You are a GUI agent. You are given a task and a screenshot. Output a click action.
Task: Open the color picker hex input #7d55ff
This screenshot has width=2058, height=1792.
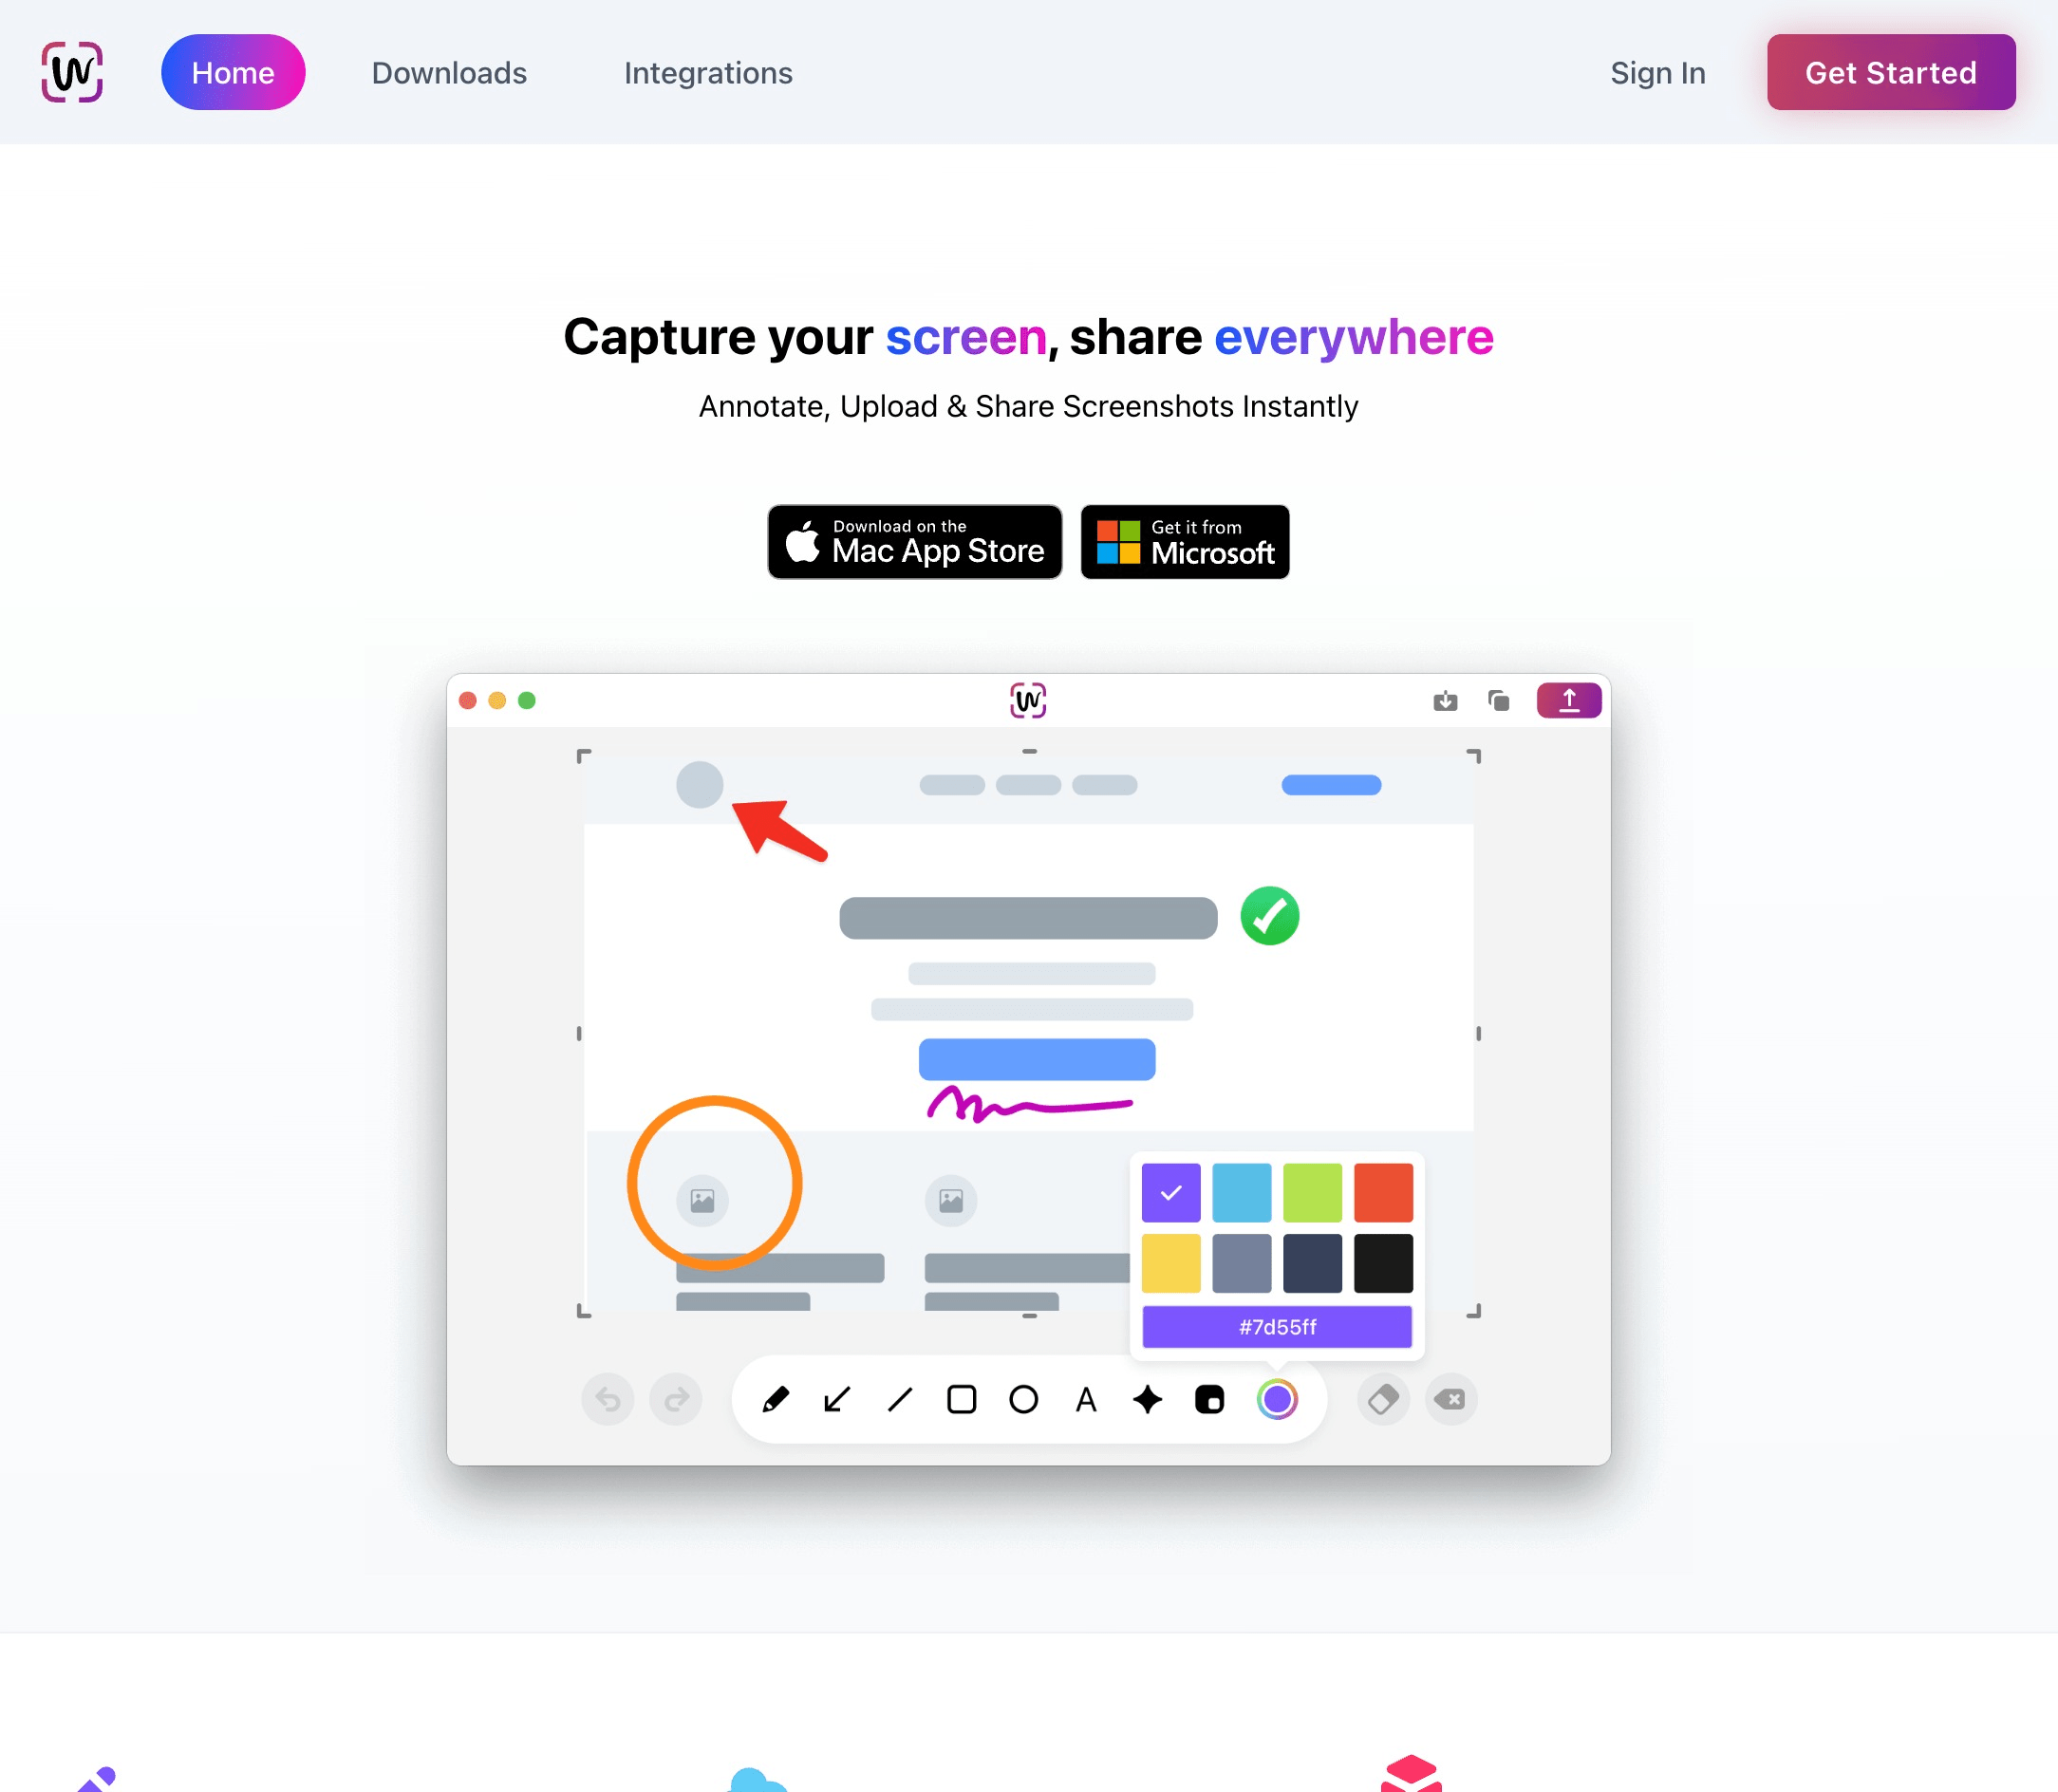1278,1325
